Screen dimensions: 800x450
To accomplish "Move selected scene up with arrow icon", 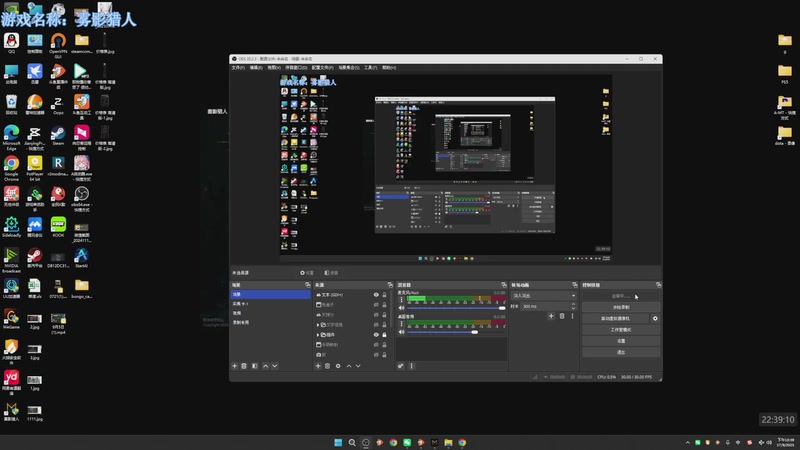I will pyautogui.click(x=265, y=366).
